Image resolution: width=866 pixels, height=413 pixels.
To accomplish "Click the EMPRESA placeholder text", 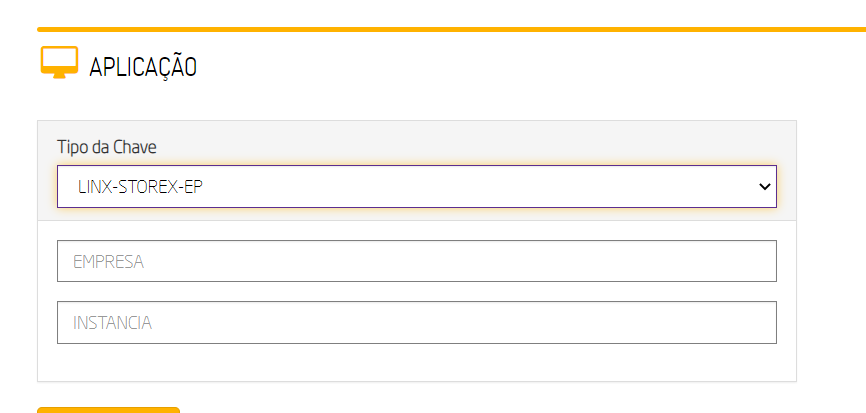I will [x=108, y=262].
